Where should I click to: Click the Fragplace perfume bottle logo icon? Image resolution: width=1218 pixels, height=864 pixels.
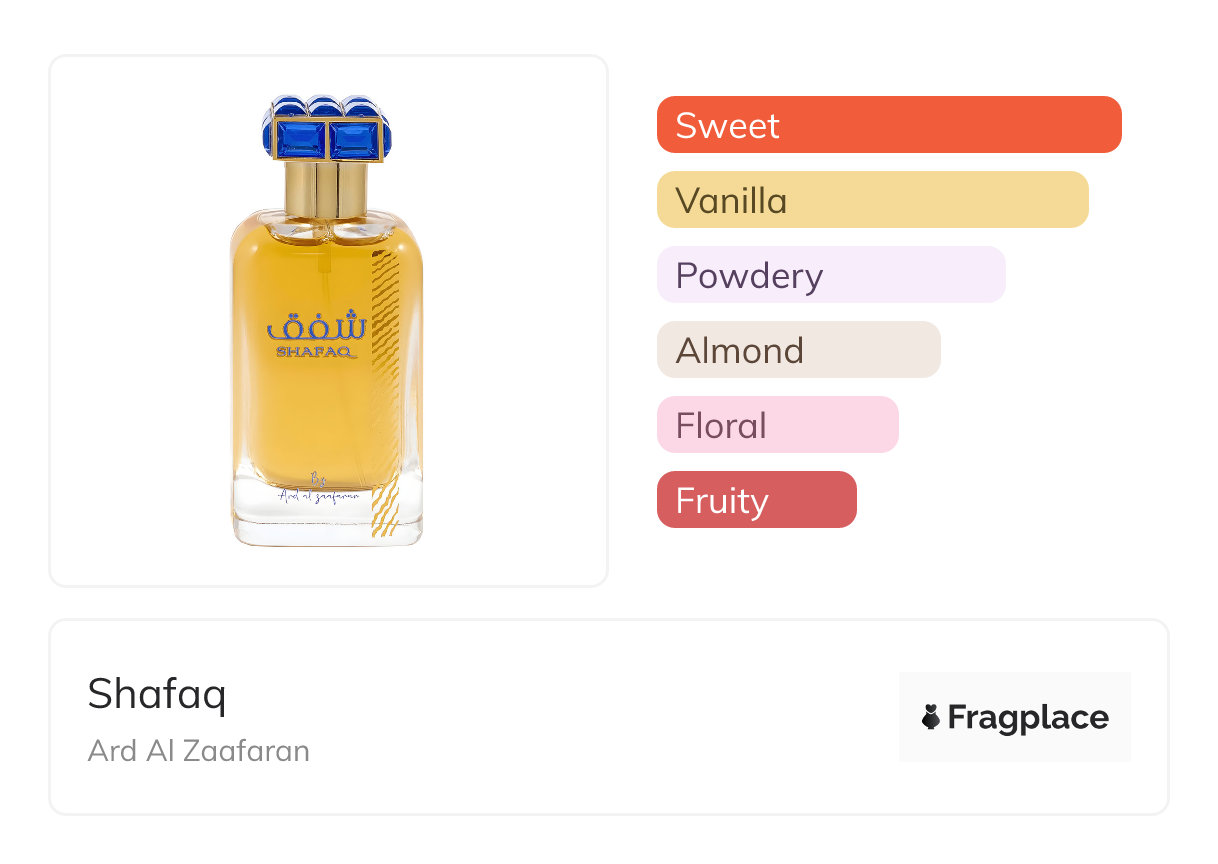(931, 717)
